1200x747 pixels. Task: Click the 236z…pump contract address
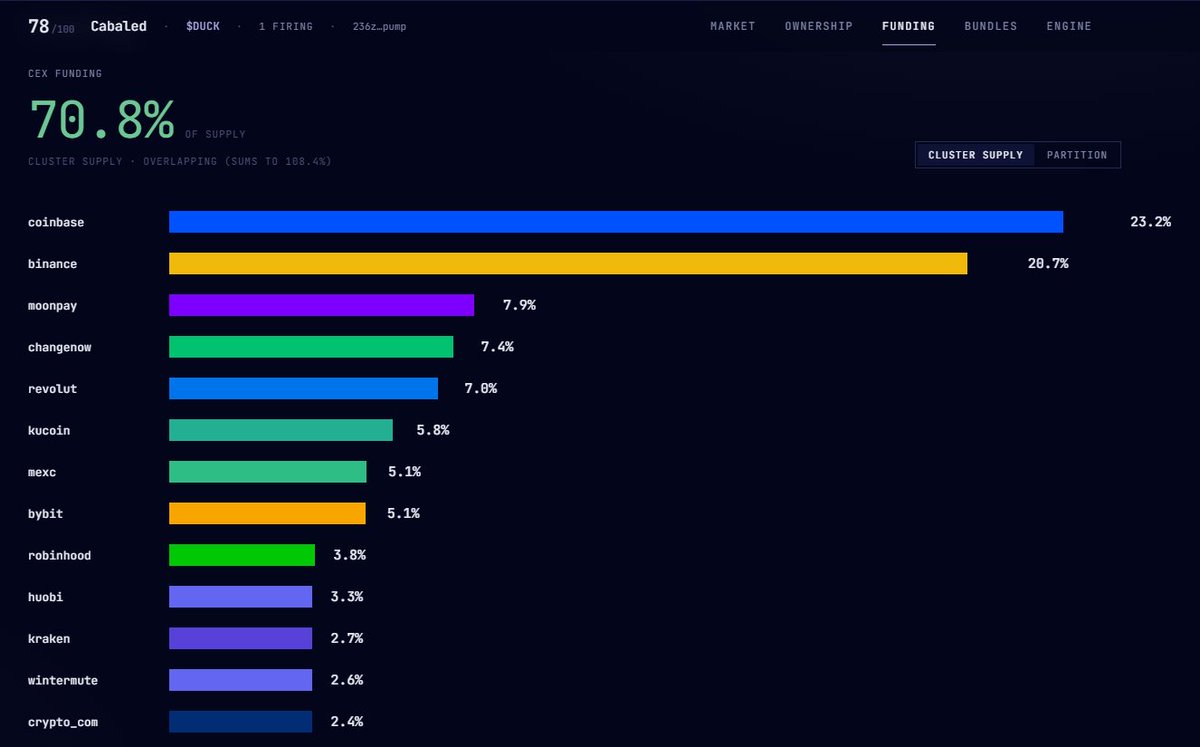coord(380,26)
